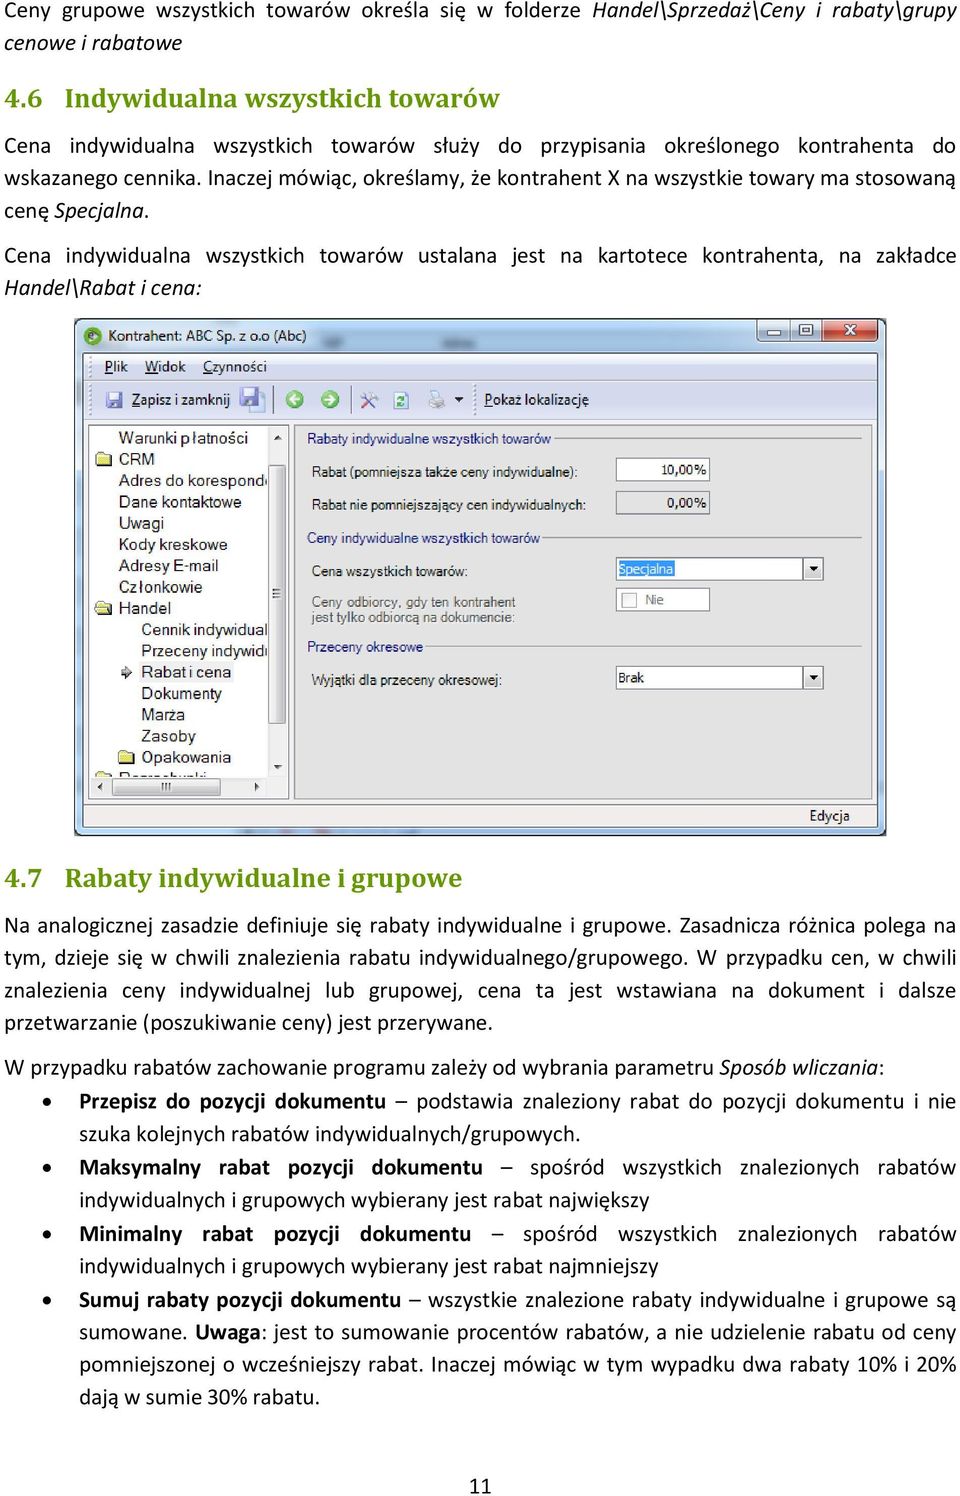Click the tree horizontal scrollbar thumb
Image resolution: width=960 pixels, height=1496 pixels.
tap(166, 787)
